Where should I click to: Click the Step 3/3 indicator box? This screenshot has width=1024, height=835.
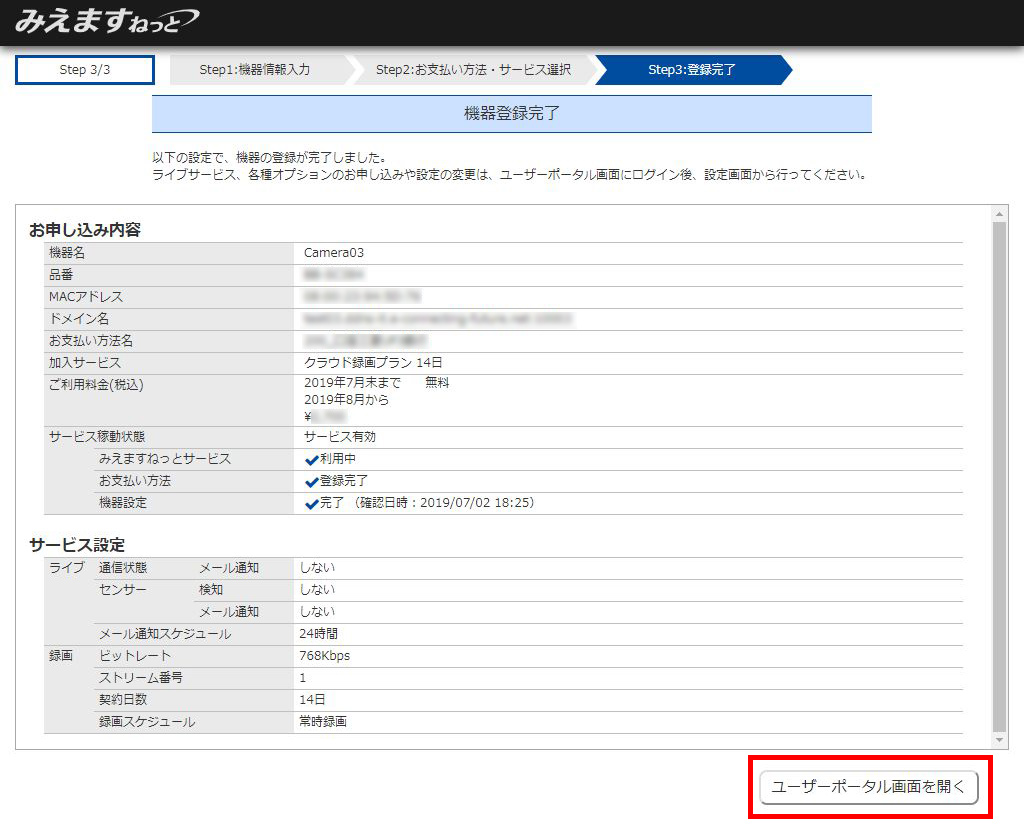85,70
